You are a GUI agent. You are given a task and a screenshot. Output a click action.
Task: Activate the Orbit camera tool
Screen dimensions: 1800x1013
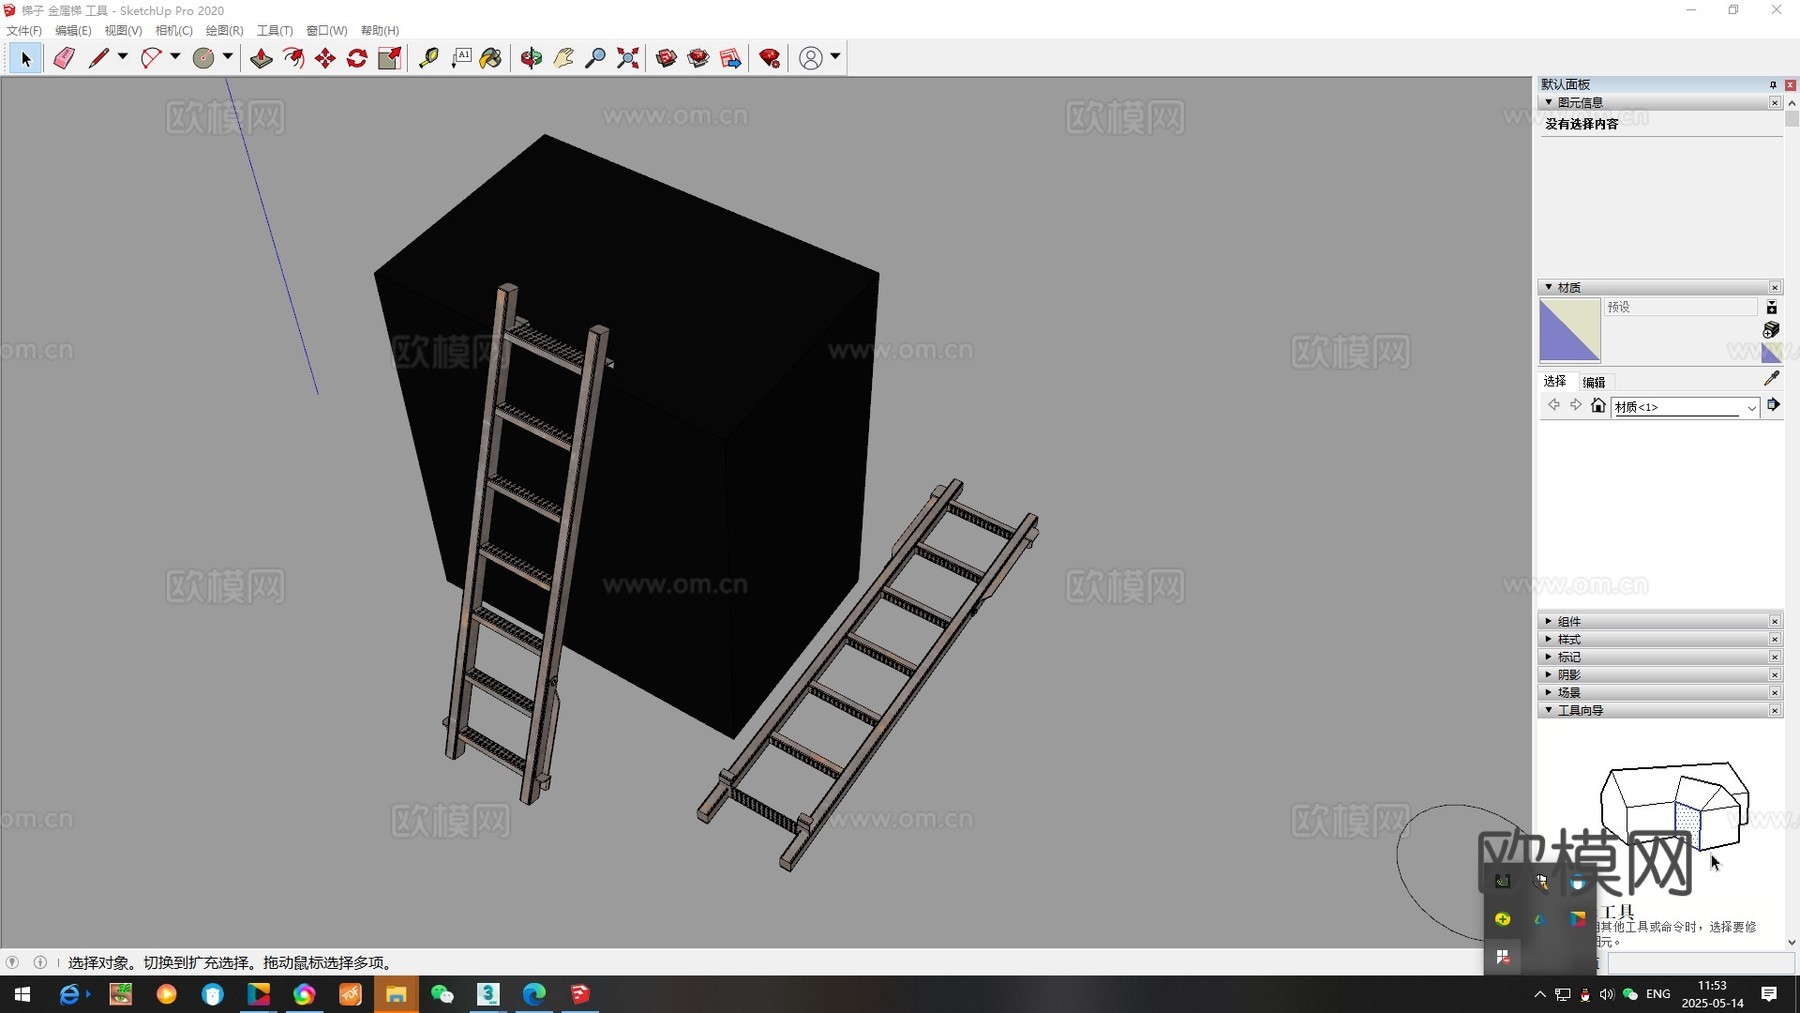tap(531, 59)
